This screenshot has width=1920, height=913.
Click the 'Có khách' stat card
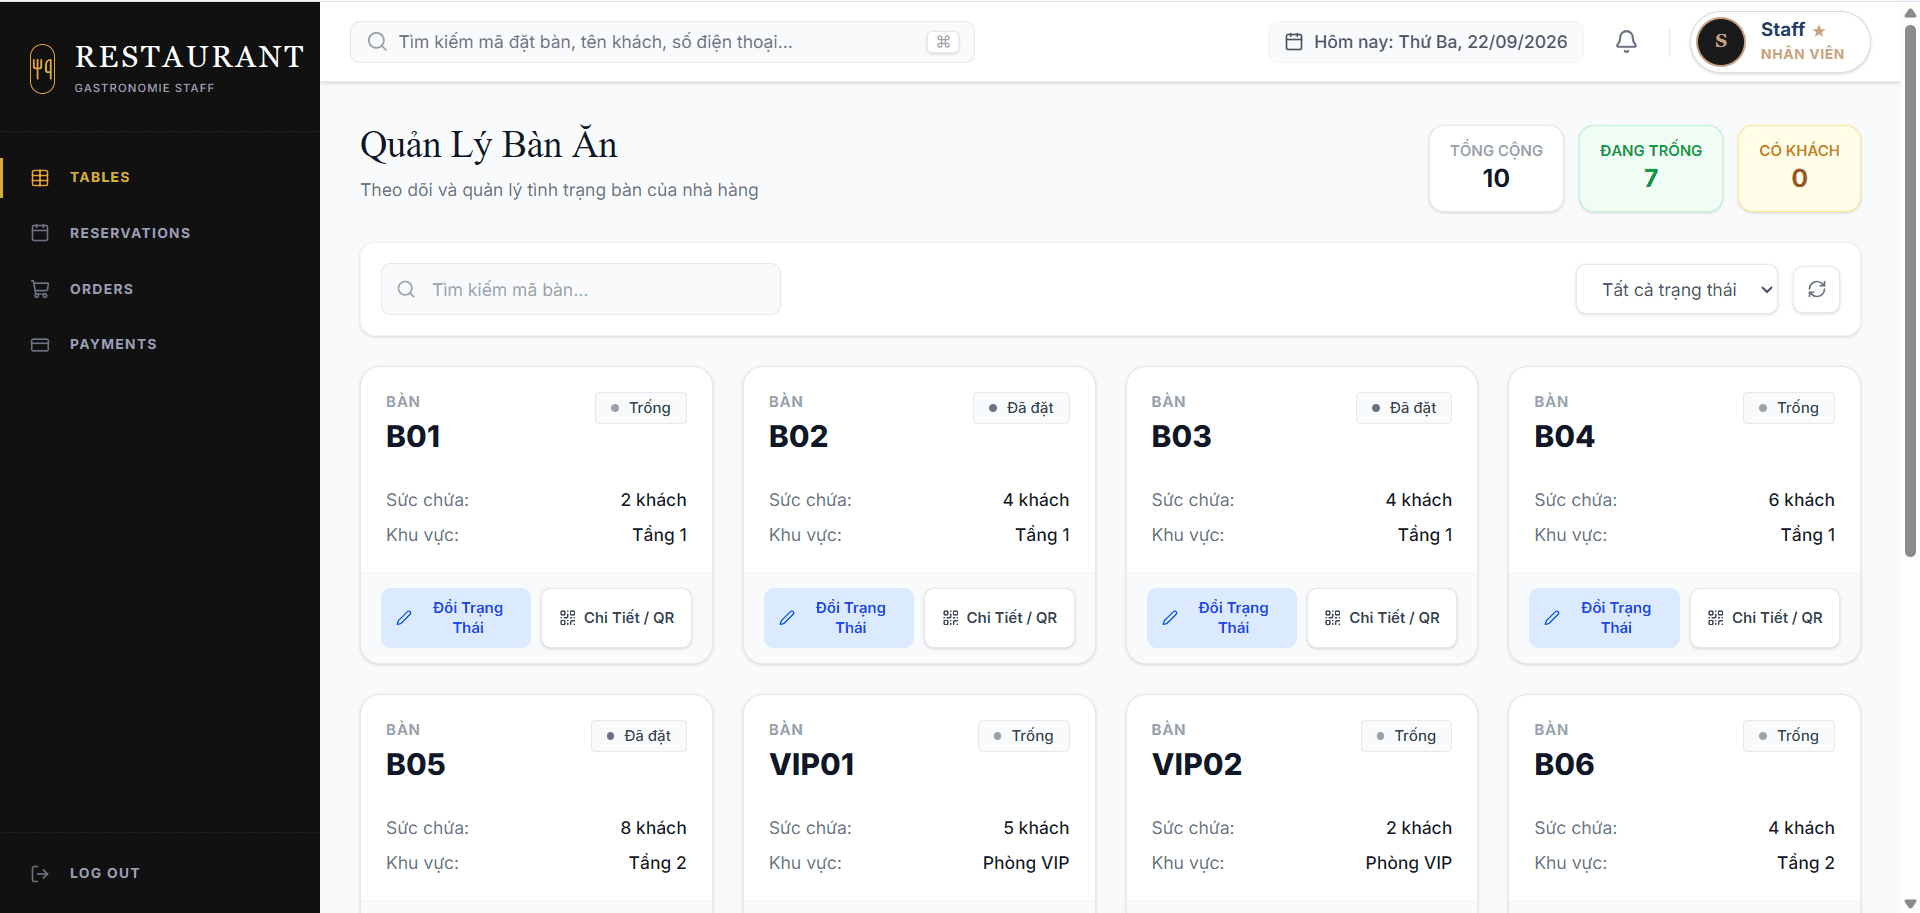pyautogui.click(x=1799, y=168)
